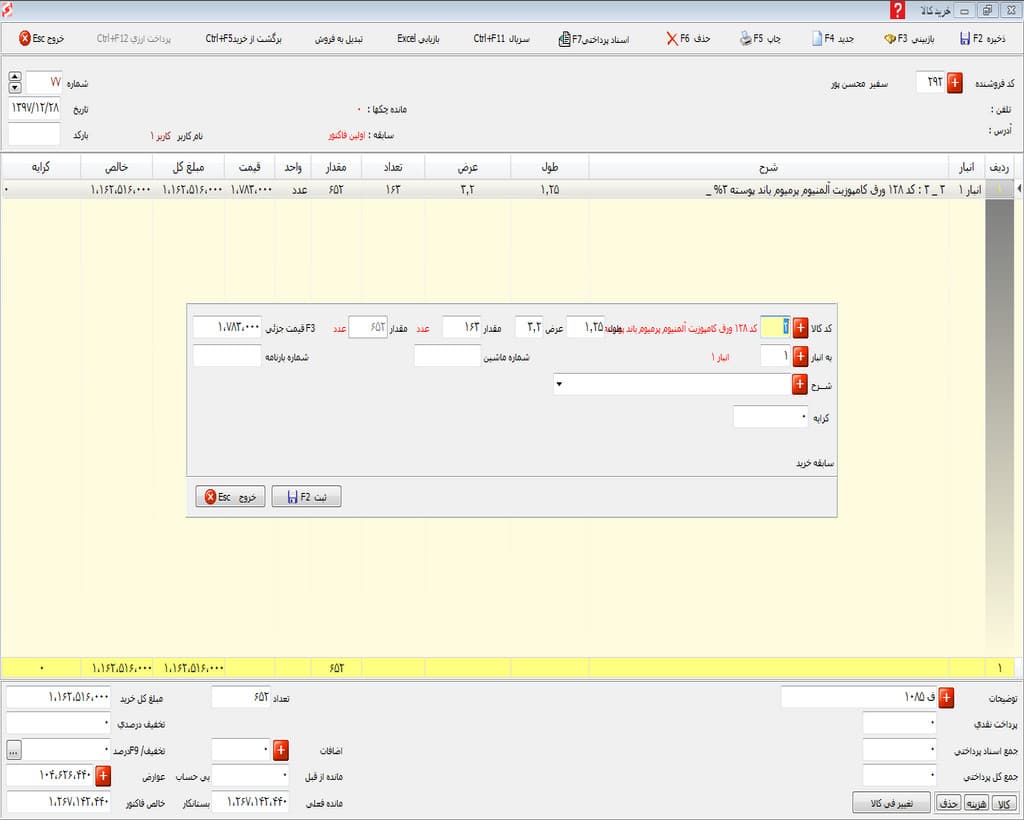Click the plus button next to توضیحات
Image resolution: width=1024 pixels, height=820 pixels.
click(946, 698)
